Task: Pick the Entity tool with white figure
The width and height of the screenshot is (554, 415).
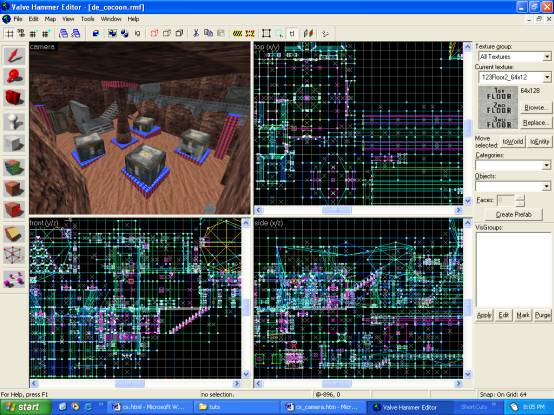Action: (x=14, y=121)
